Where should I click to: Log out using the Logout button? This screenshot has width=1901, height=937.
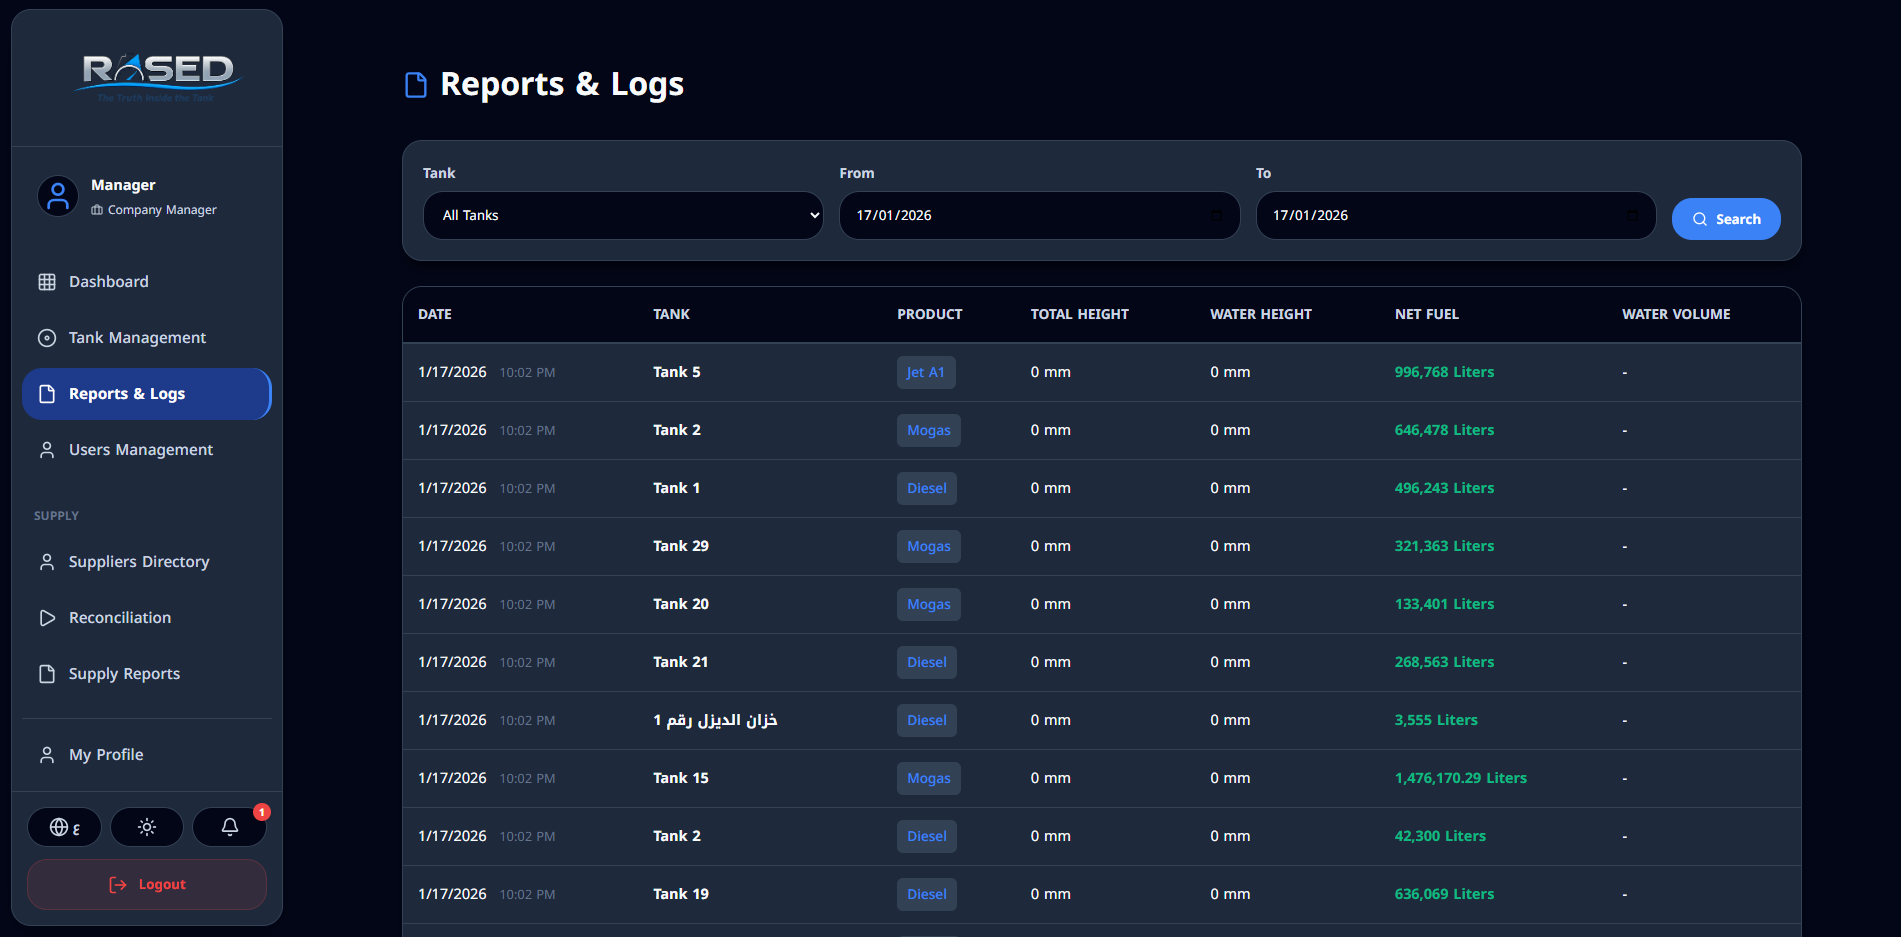pos(147,885)
